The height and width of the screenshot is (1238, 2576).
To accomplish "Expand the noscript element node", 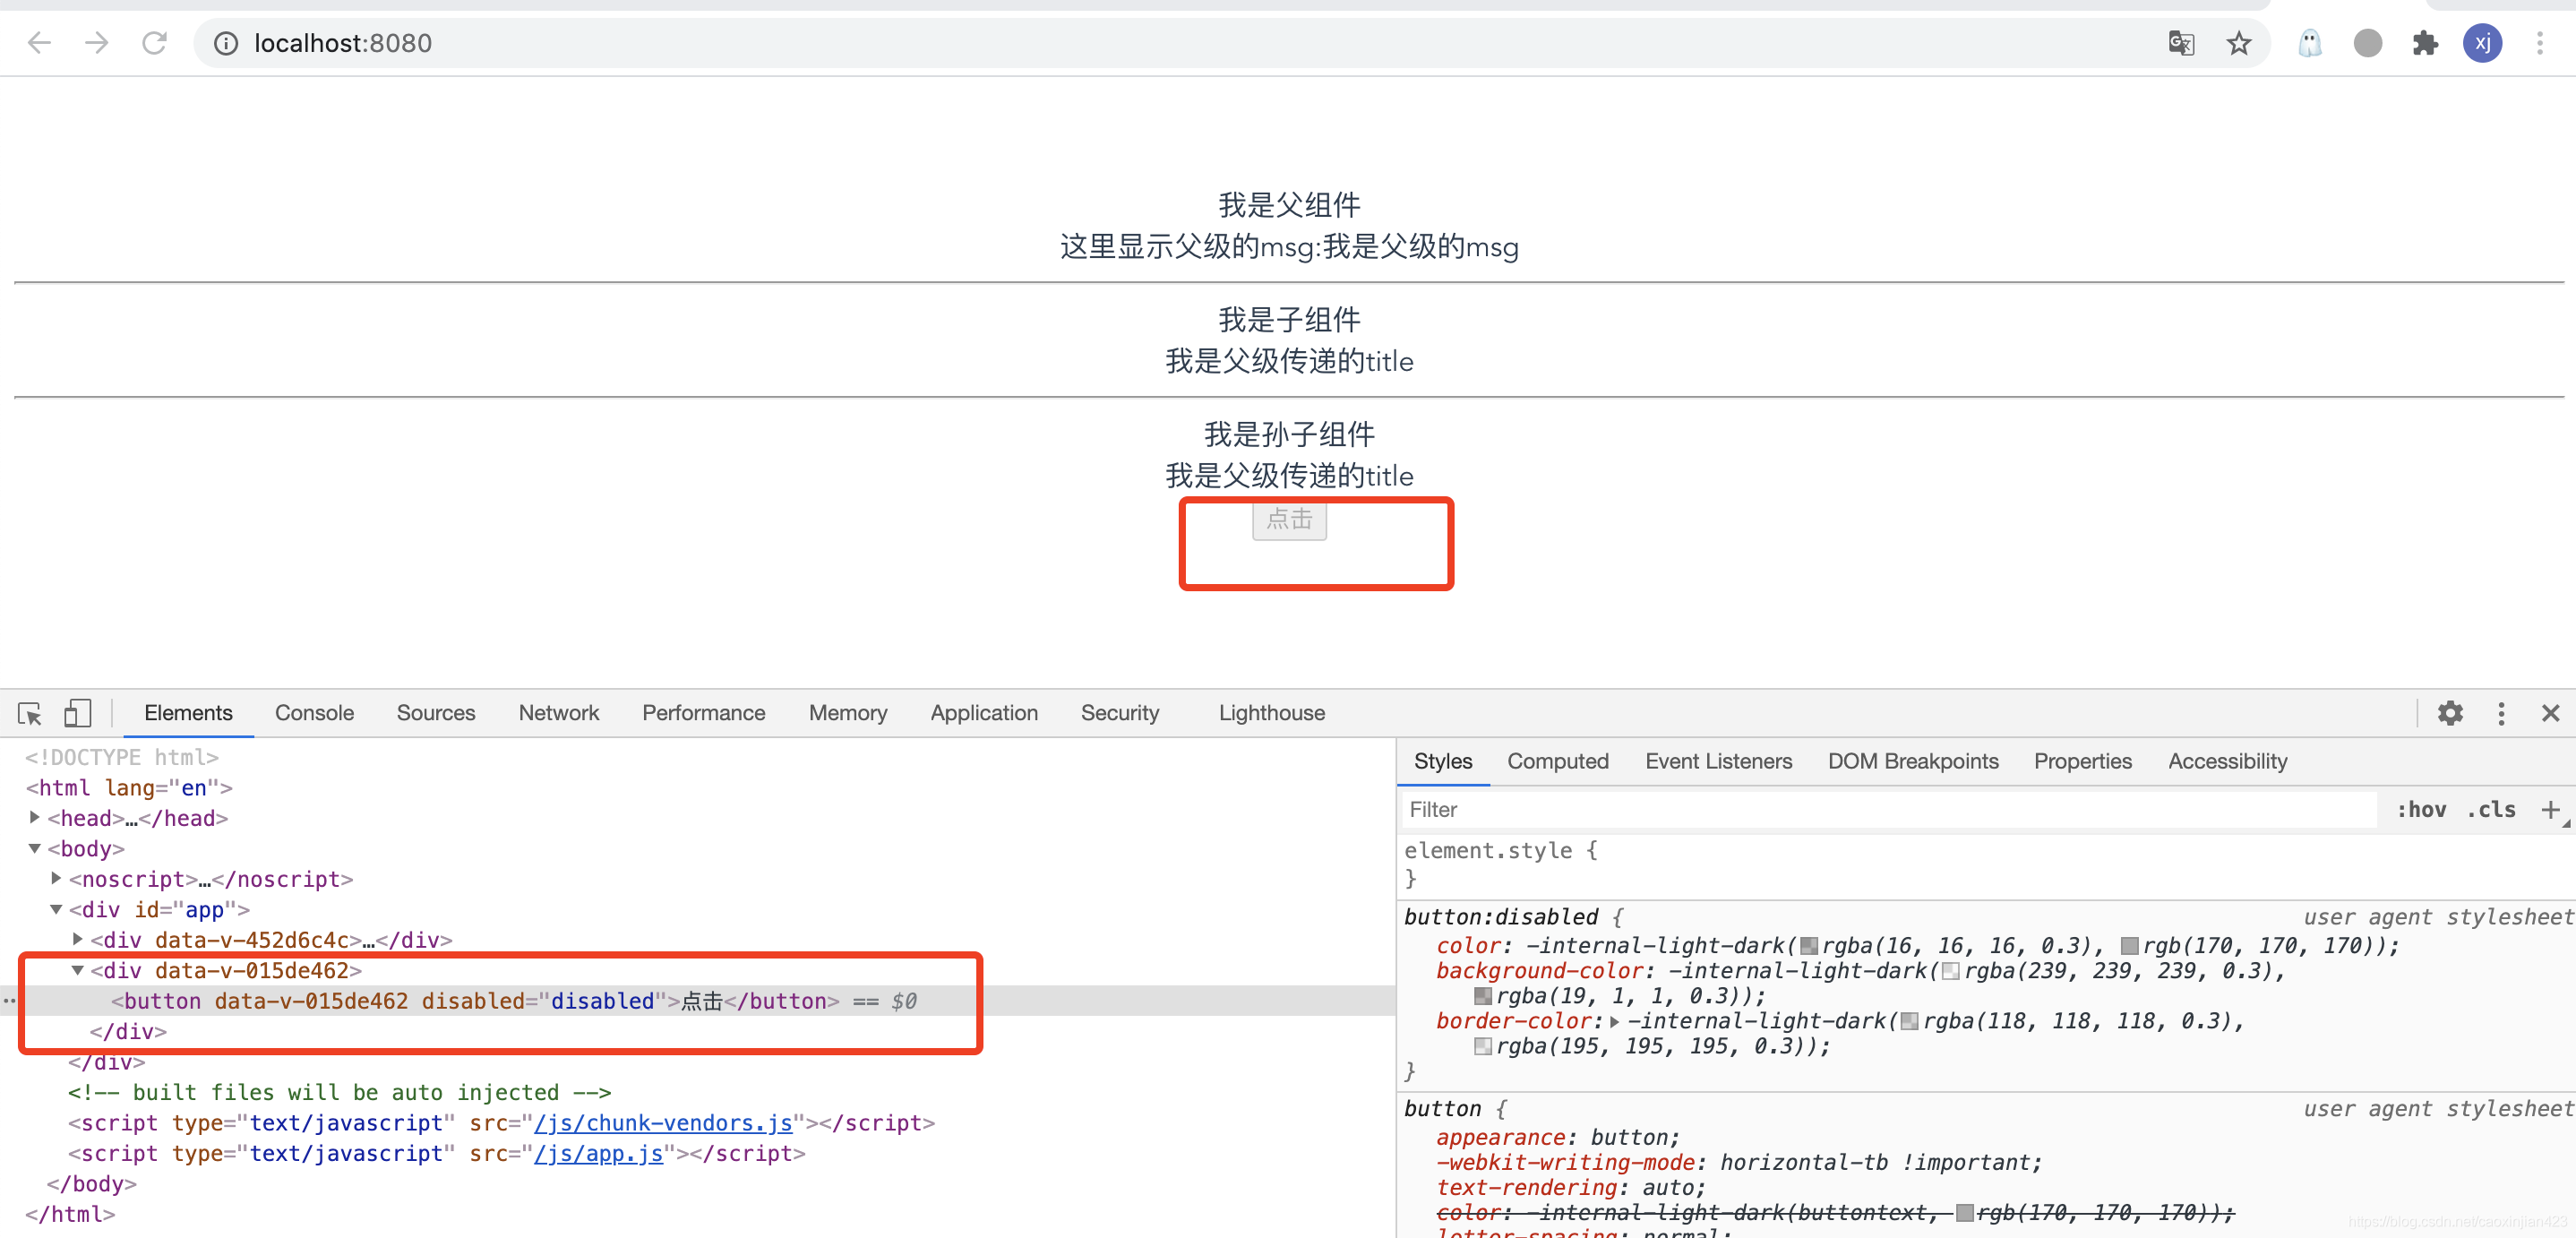I will [56, 878].
